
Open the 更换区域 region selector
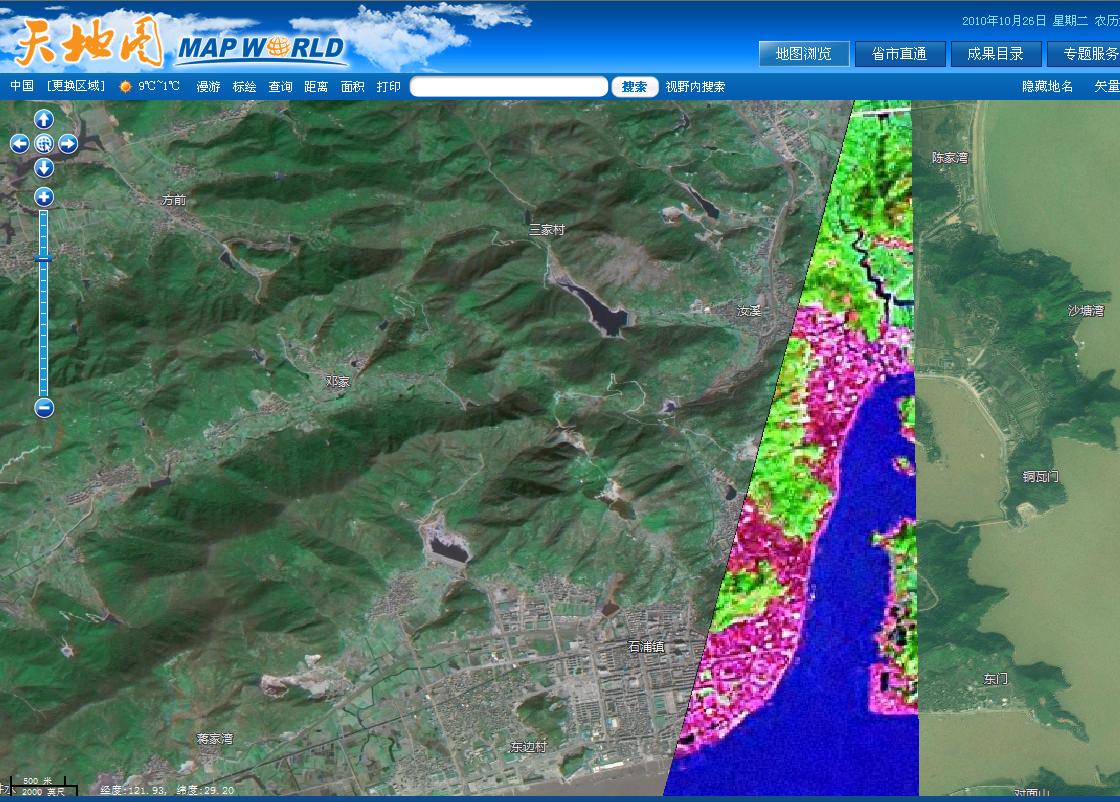75,87
